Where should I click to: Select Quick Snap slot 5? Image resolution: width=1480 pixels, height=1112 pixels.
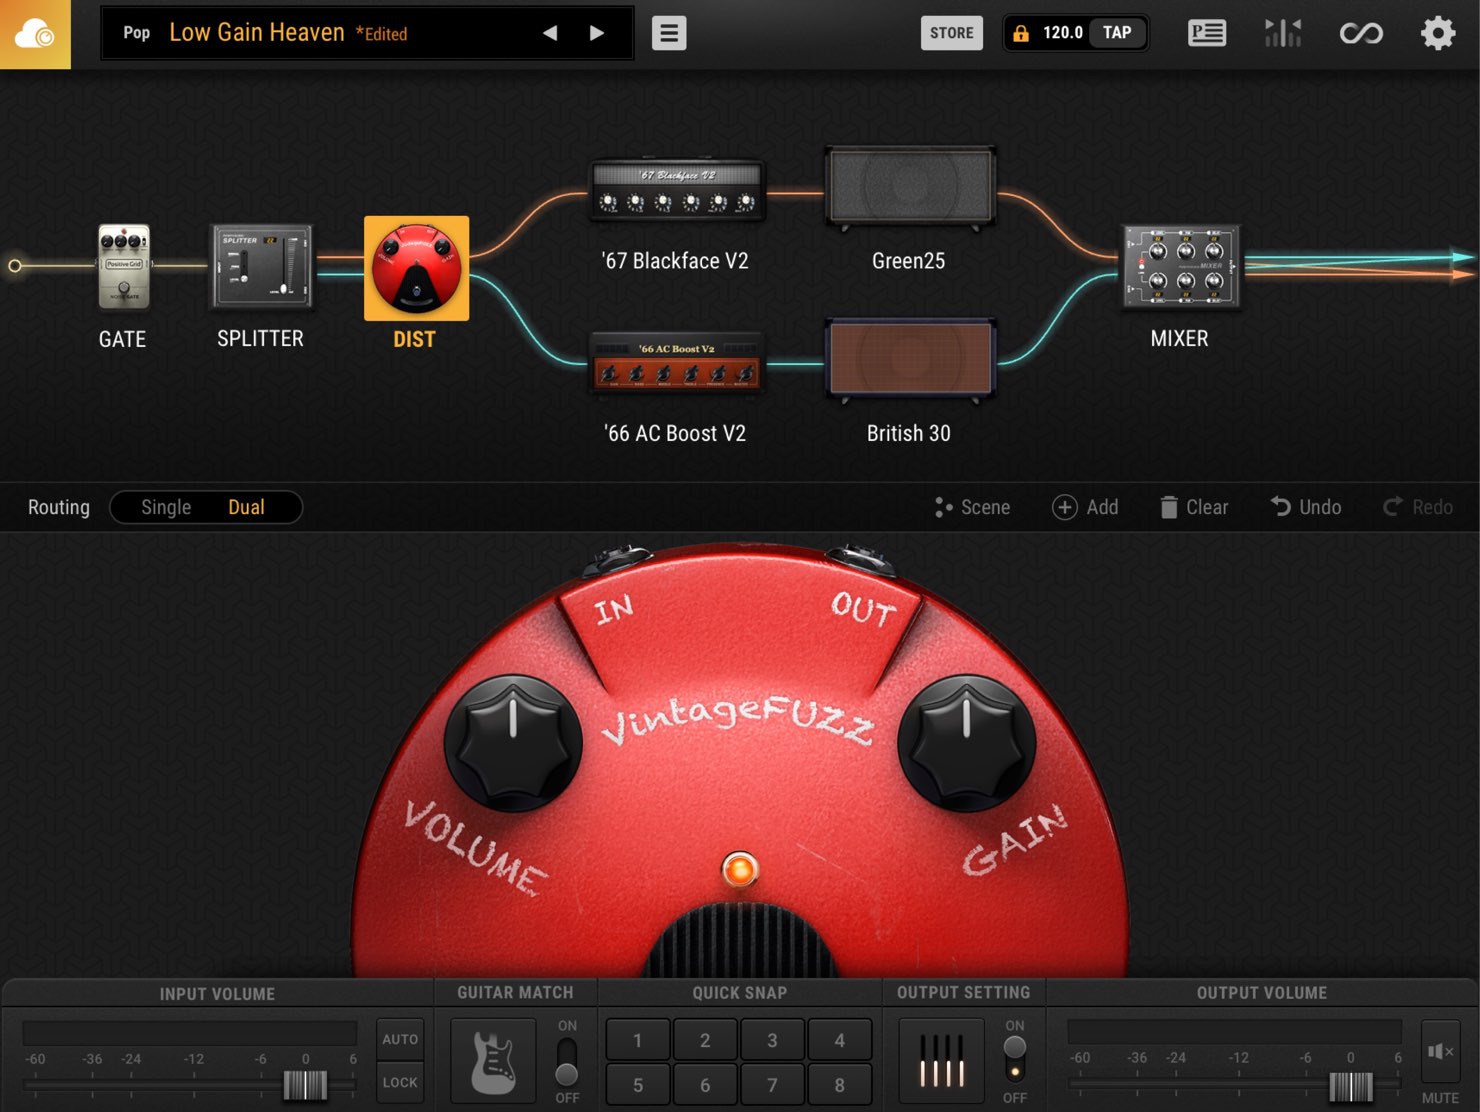(x=638, y=1084)
